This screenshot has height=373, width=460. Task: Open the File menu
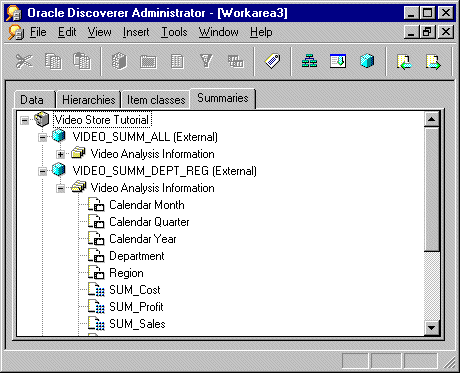[x=38, y=32]
